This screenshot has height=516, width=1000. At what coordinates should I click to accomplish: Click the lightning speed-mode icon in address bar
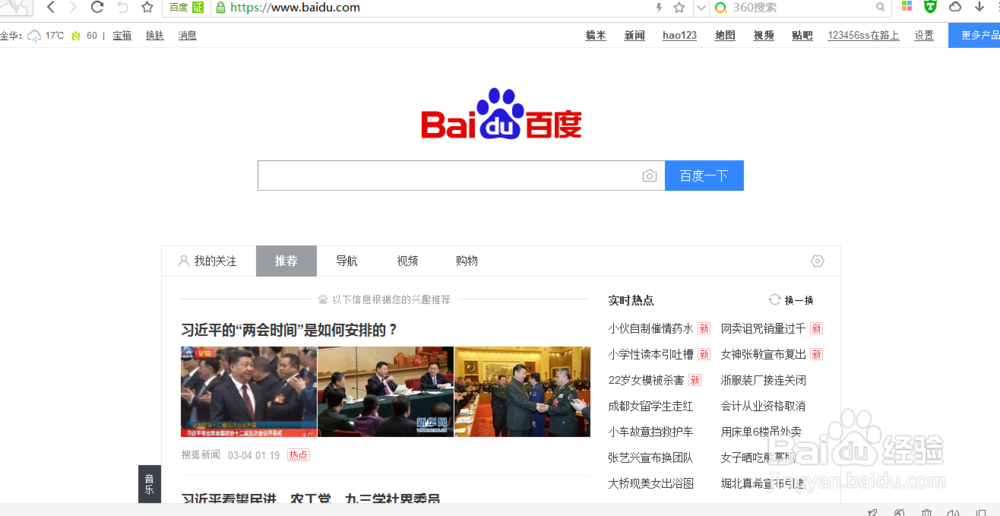click(659, 8)
